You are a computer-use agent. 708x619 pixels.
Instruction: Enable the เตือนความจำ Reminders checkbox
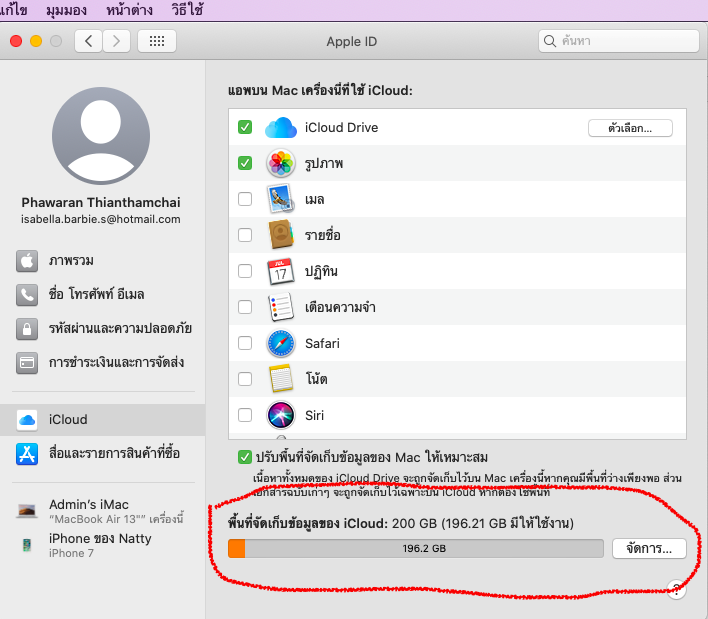tap(245, 307)
